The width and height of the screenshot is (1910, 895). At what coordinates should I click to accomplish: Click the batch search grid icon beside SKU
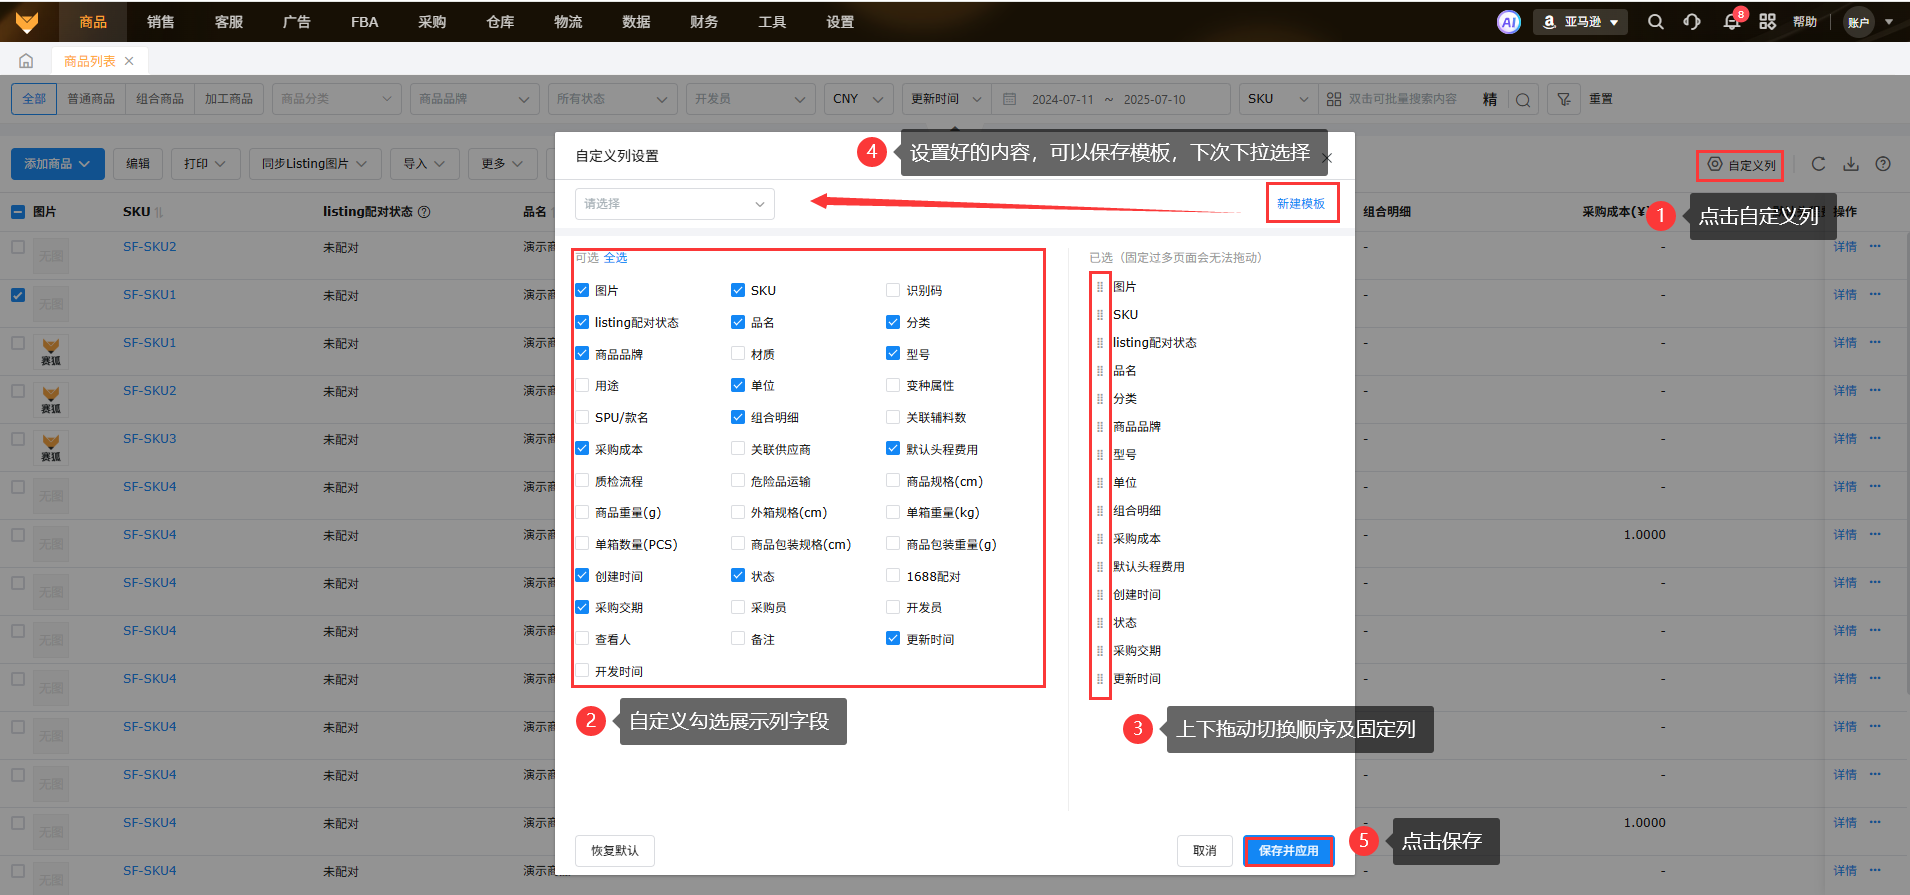(x=1334, y=99)
